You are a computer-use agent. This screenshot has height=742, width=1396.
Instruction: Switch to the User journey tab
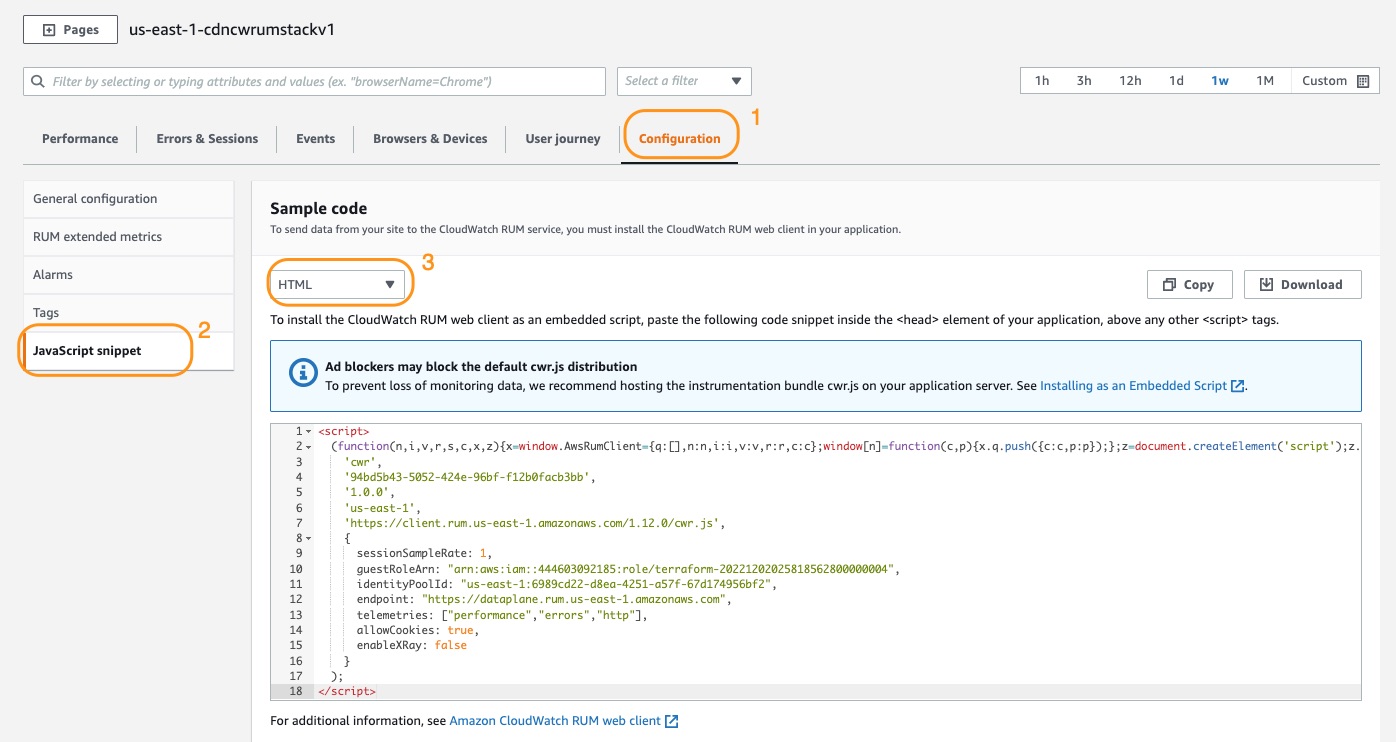point(563,139)
